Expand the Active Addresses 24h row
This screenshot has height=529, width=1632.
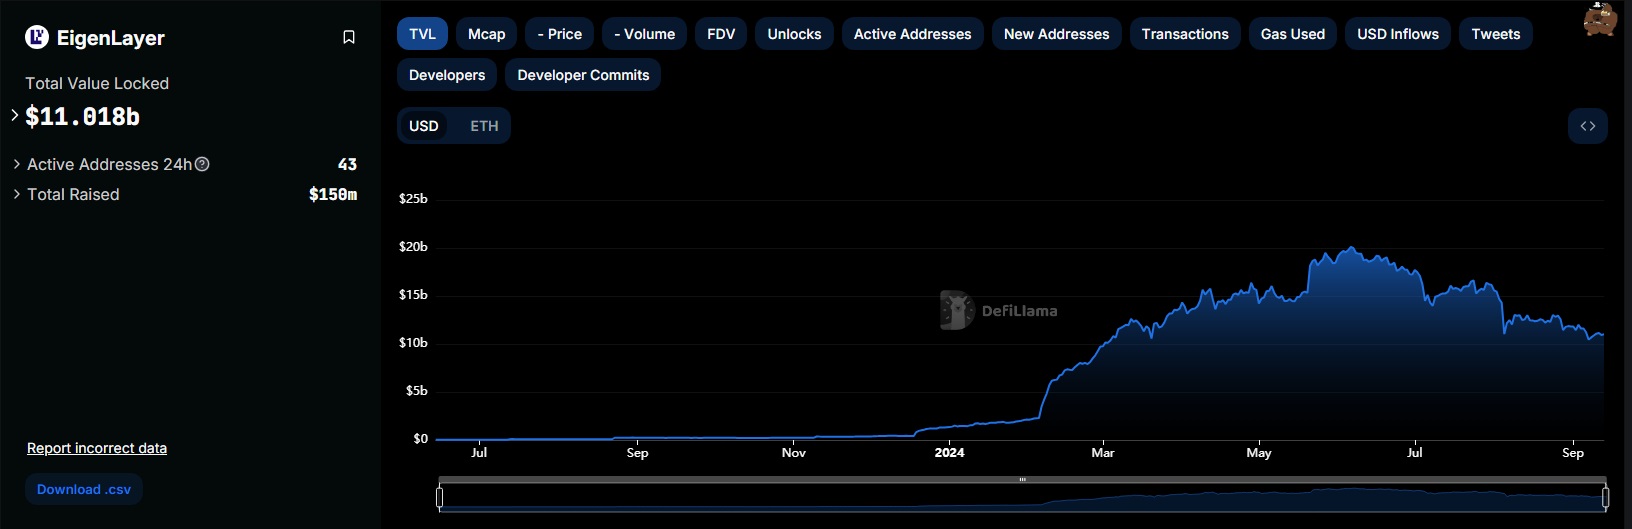(x=17, y=164)
